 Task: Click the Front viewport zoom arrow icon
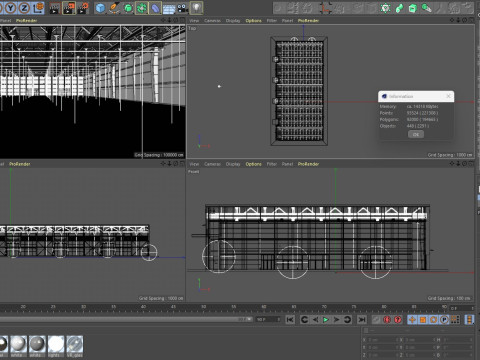pos(458,164)
